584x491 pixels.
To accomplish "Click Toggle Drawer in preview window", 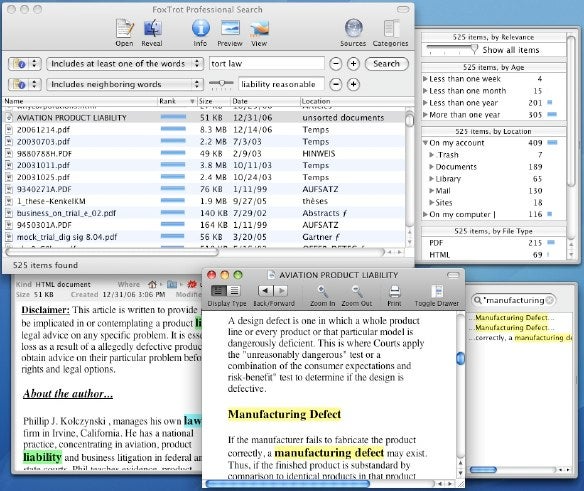I will (x=437, y=291).
